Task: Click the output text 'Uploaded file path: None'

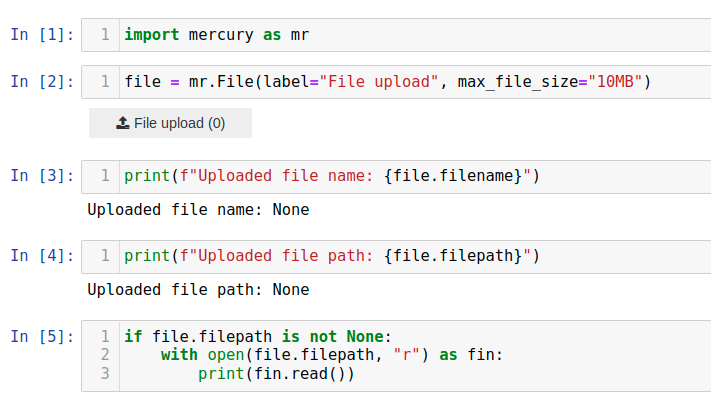Action: coord(198,290)
